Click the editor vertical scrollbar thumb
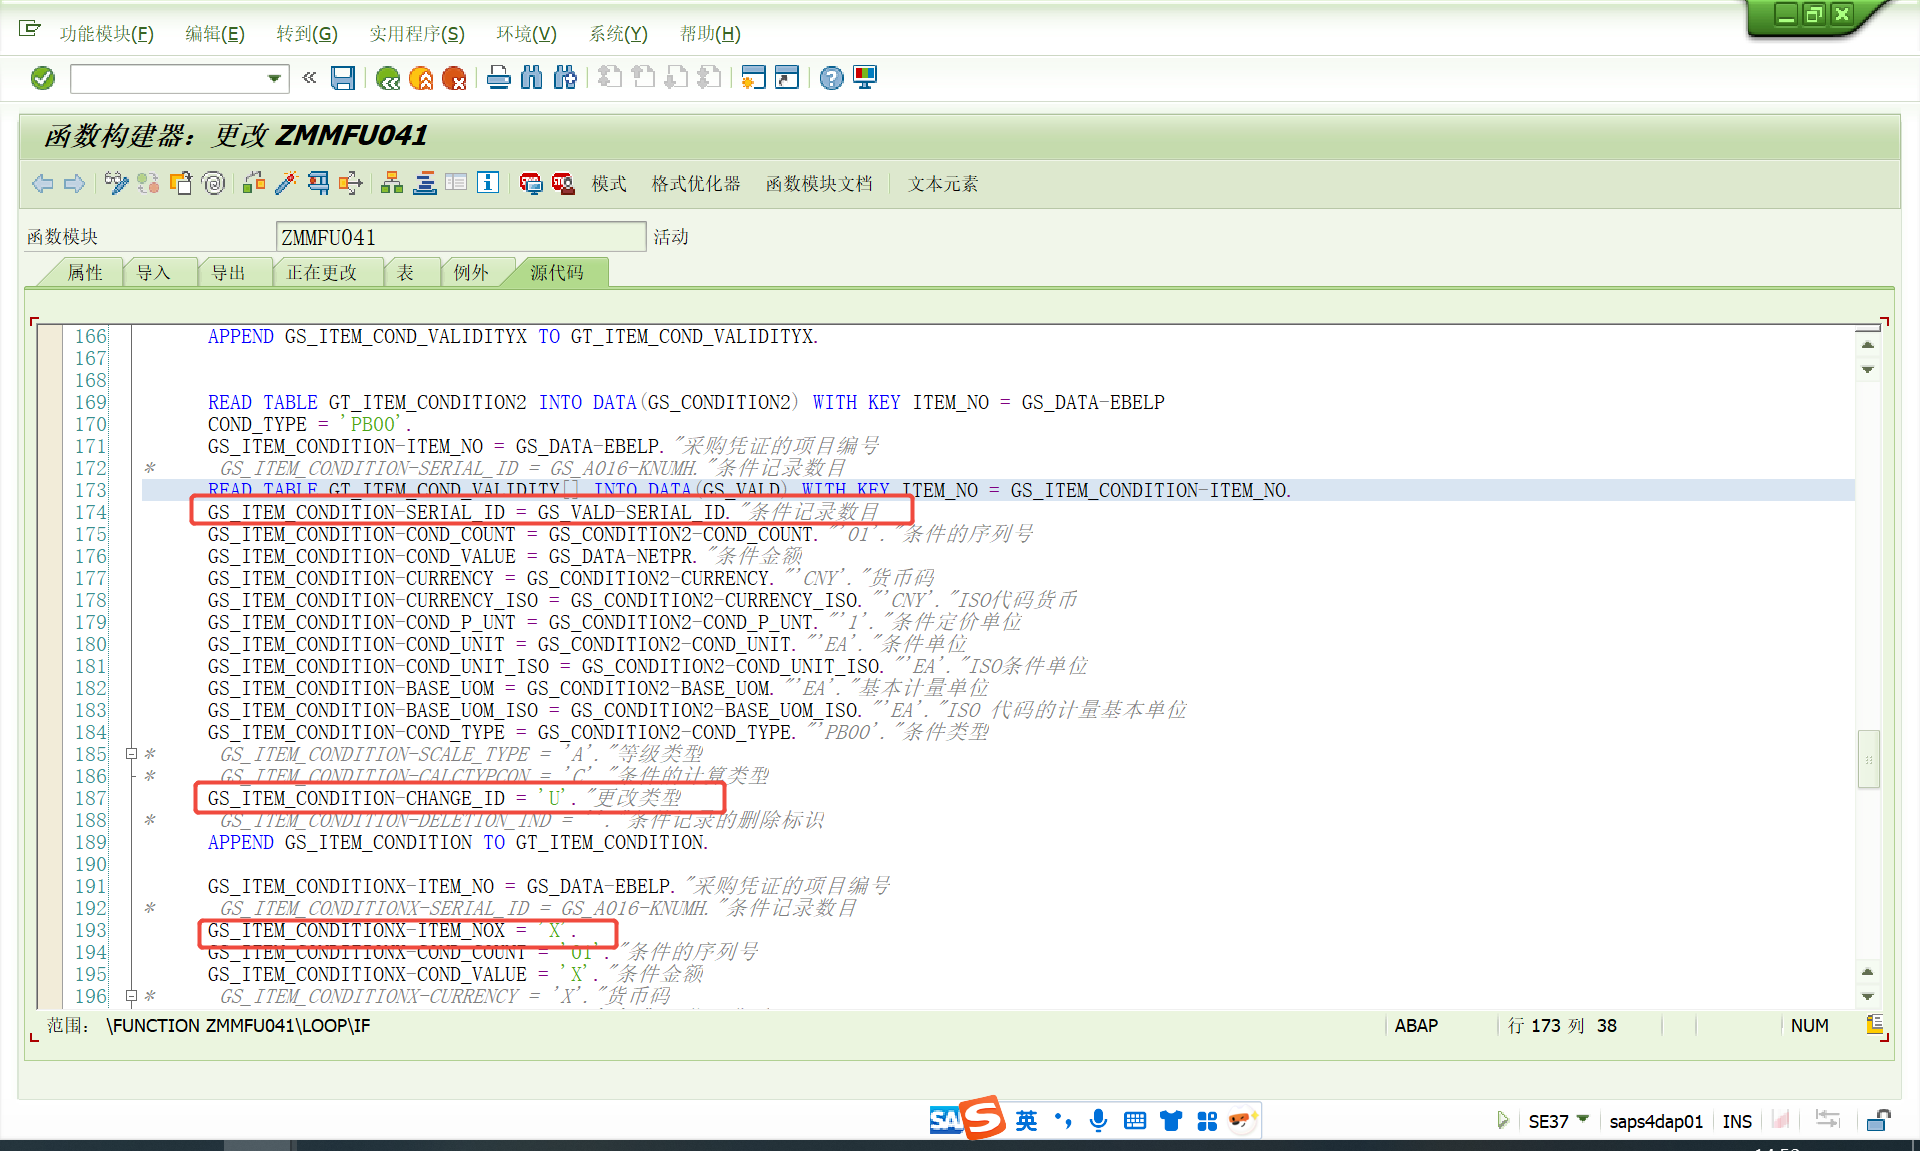This screenshot has height=1151, width=1920. pyautogui.click(x=1868, y=760)
